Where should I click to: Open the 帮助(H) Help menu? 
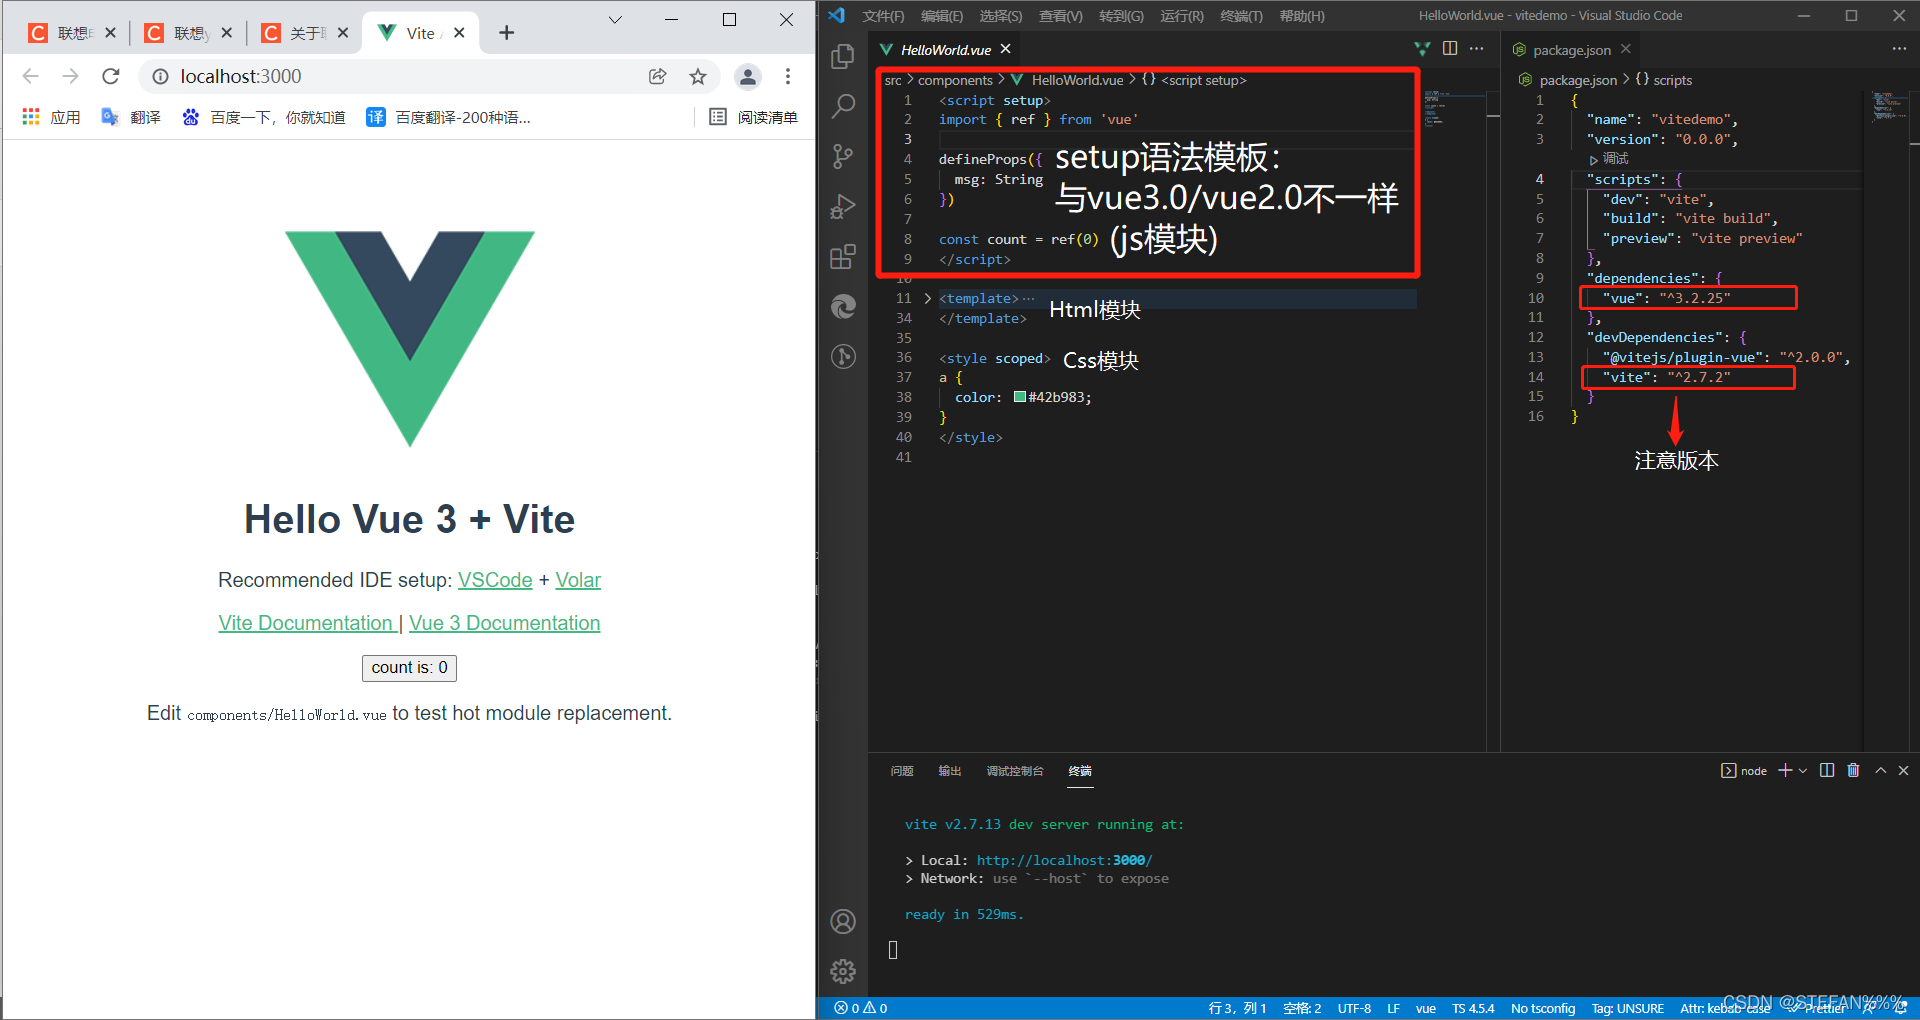pos(1302,16)
